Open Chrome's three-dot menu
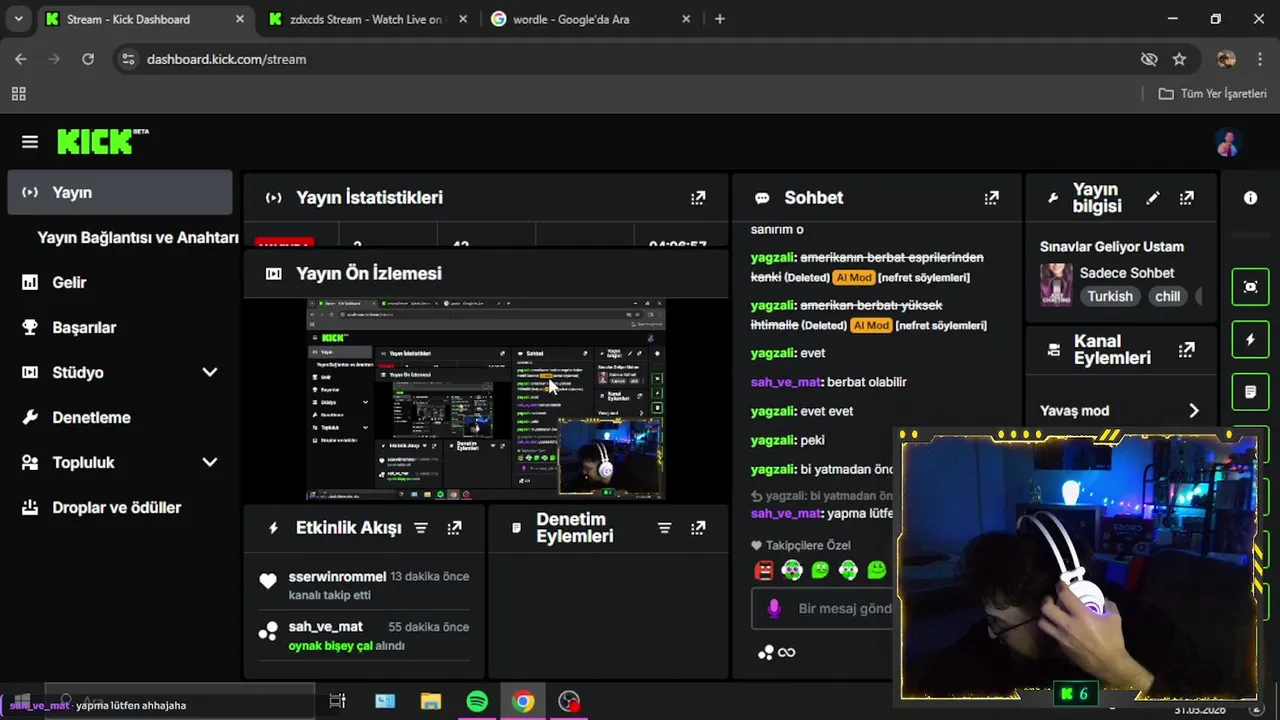This screenshot has width=1280, height=720. tap(1259, 59)
